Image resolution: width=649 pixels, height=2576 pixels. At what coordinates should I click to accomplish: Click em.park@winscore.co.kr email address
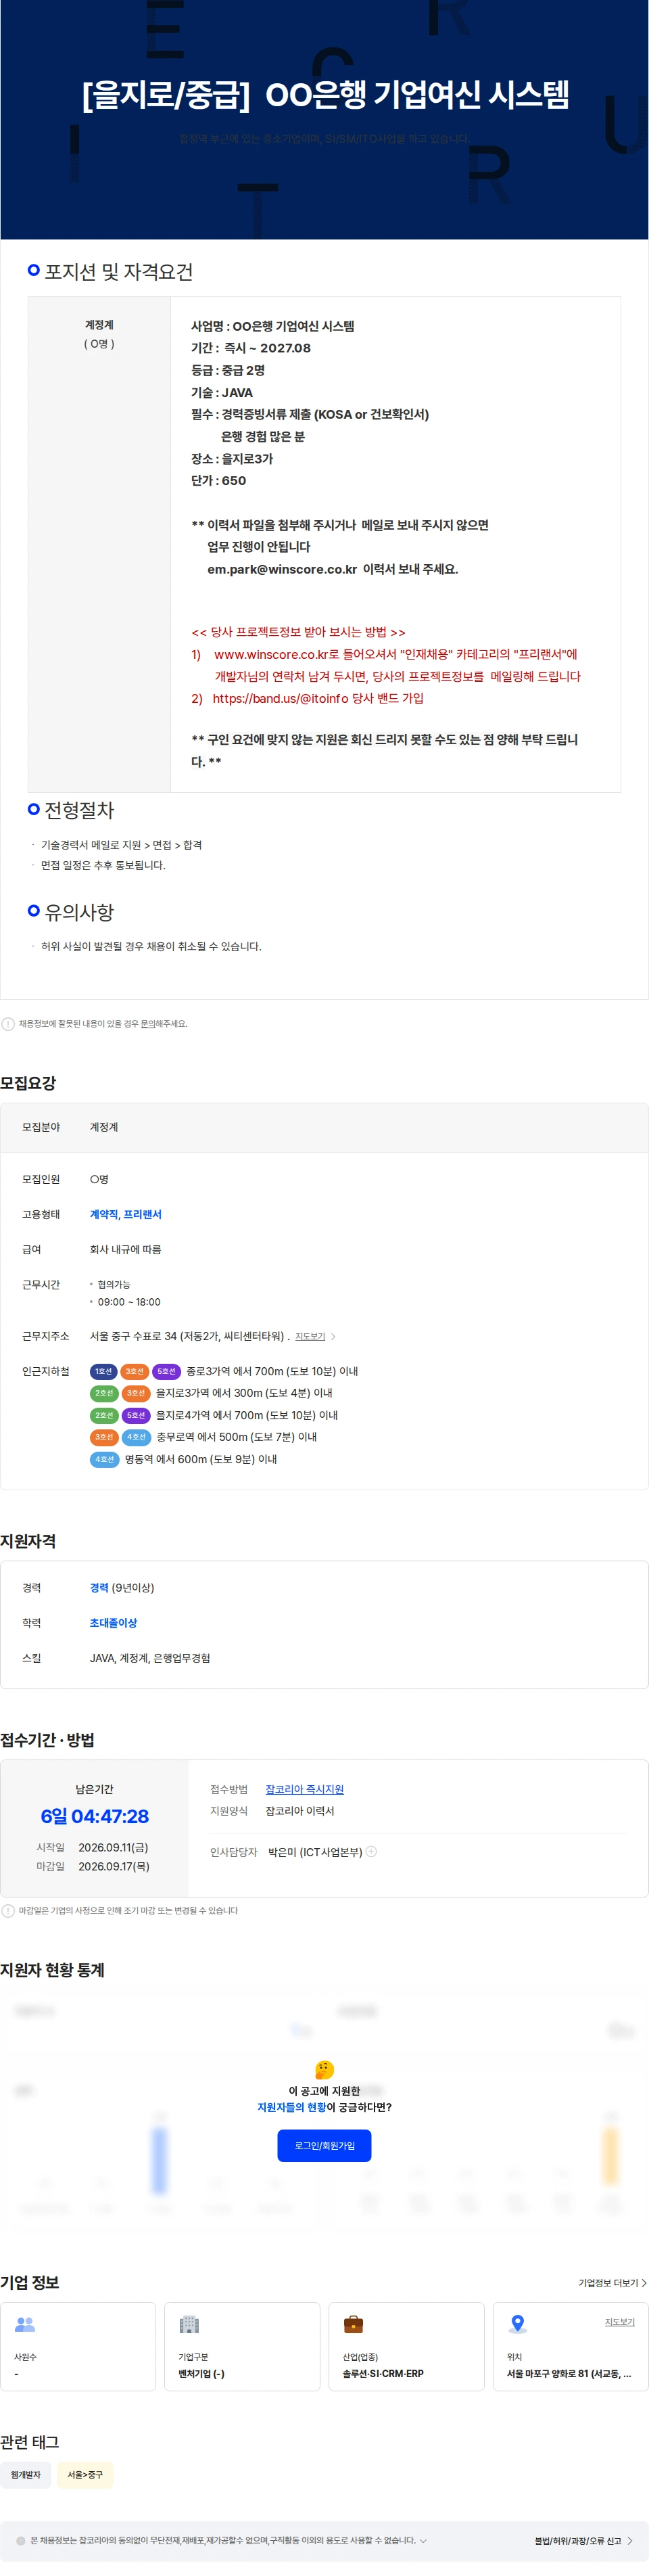282,569
